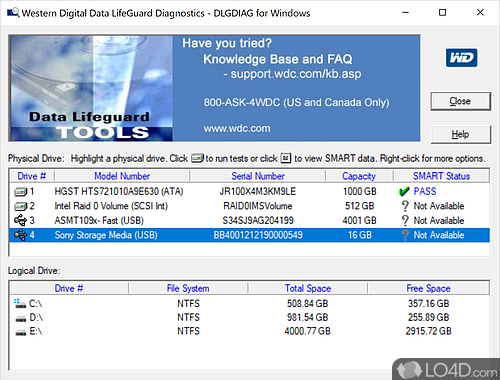Click the WD logo
The height and width of the screenshot is (380, 500).
pyautogui.click(x=461, y=58)
